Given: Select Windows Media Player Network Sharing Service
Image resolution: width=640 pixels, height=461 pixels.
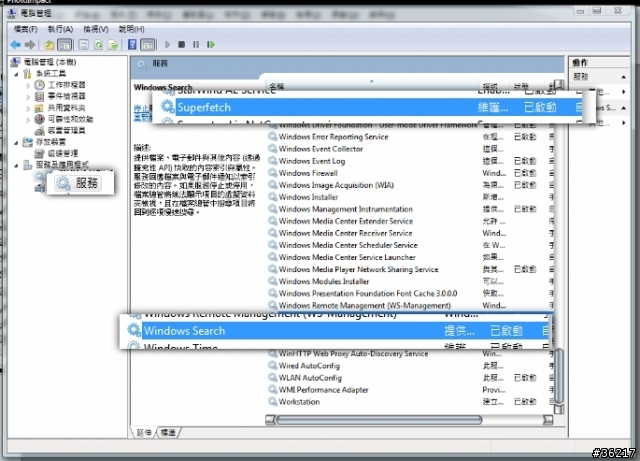Looking at the screenshot, I should tap(410, 269).
